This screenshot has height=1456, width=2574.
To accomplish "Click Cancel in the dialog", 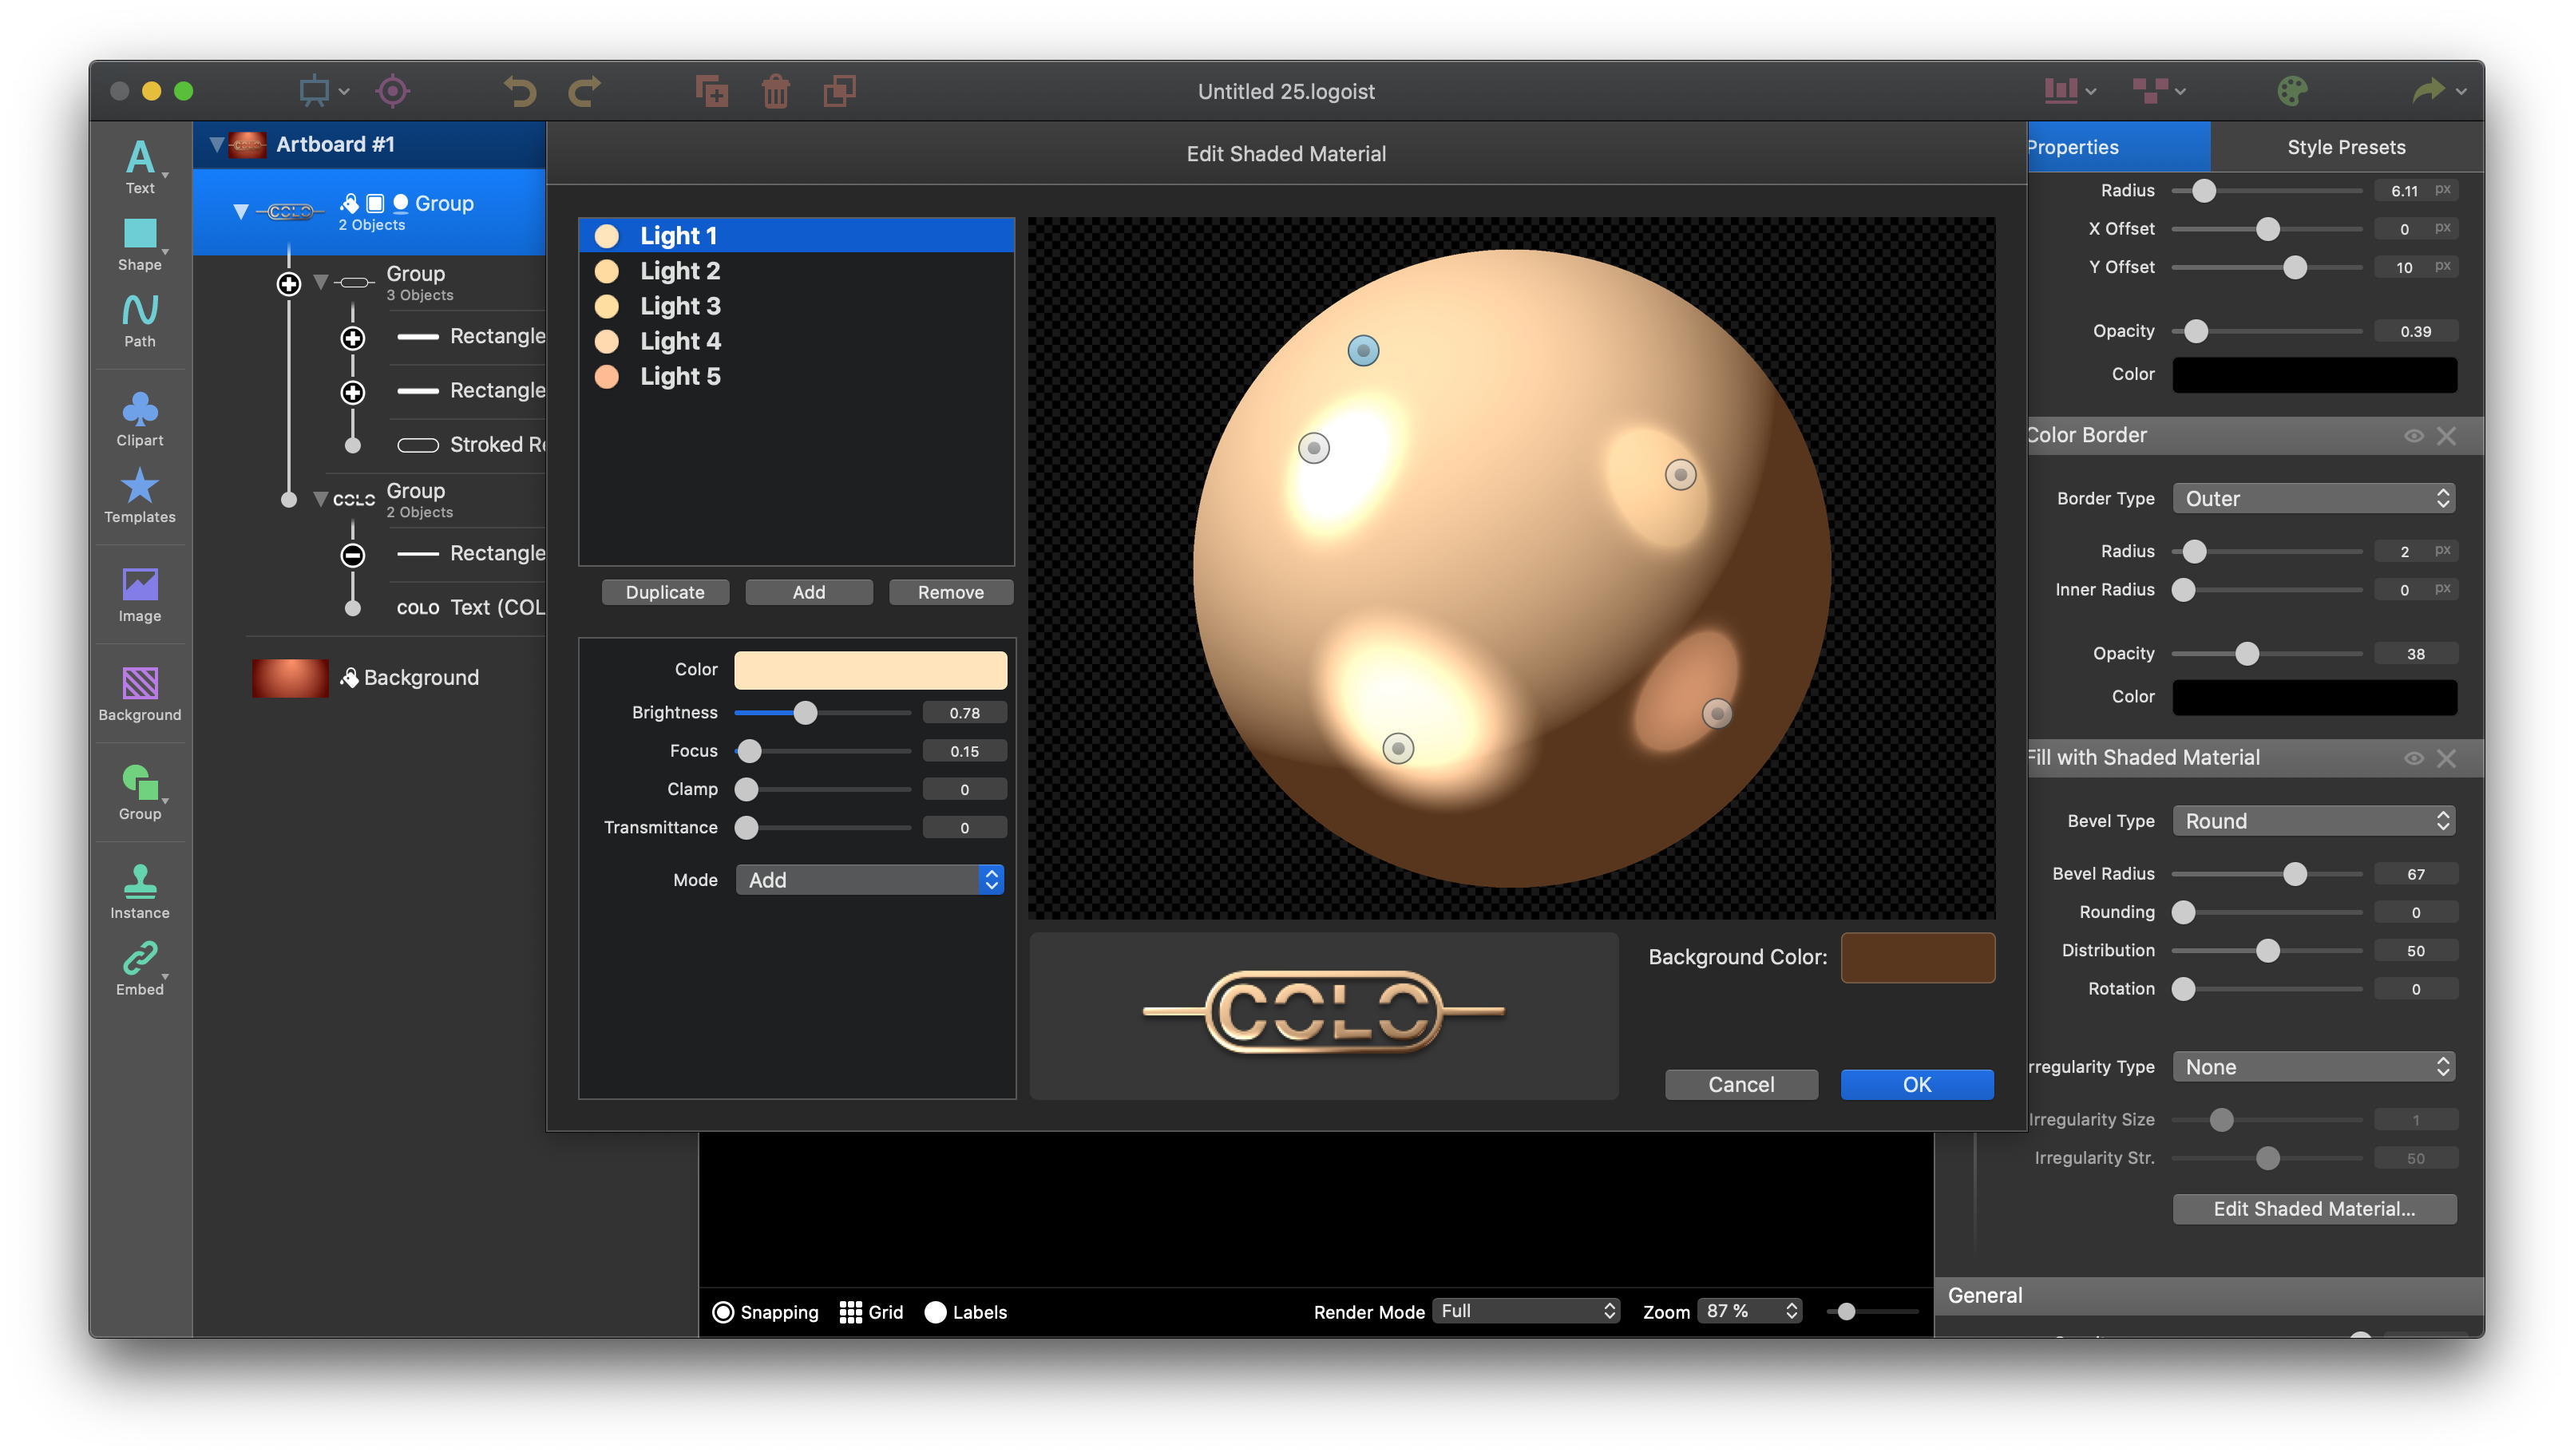I will click(x=1741, y=1085).
